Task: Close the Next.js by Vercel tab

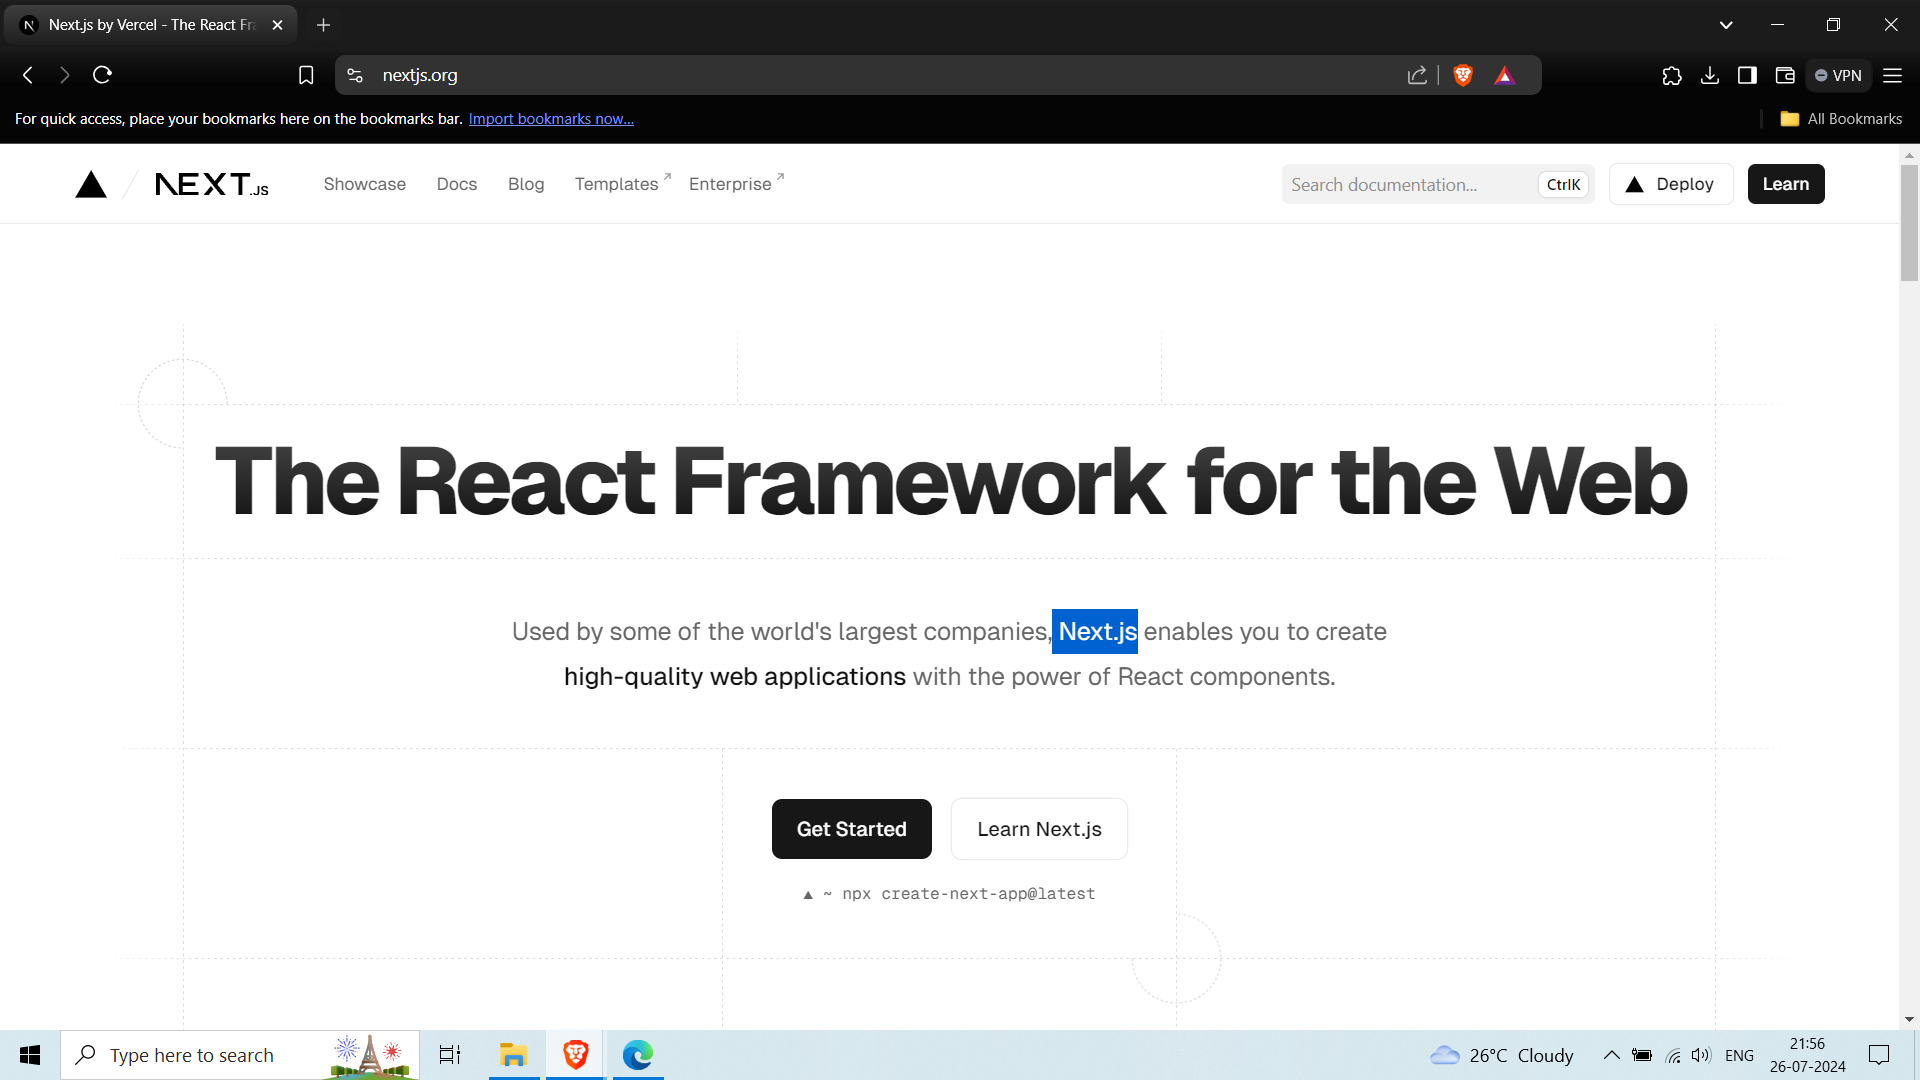Action: [278, 25]
